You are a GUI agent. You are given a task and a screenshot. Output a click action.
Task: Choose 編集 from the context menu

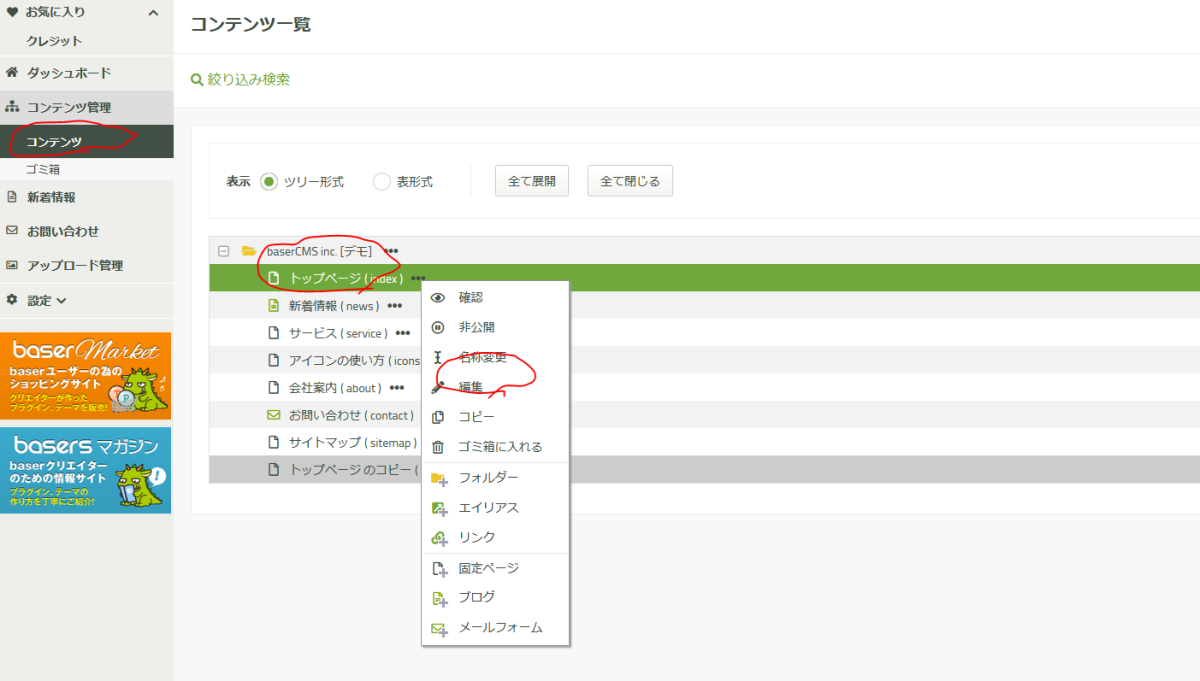click(471, 387)
